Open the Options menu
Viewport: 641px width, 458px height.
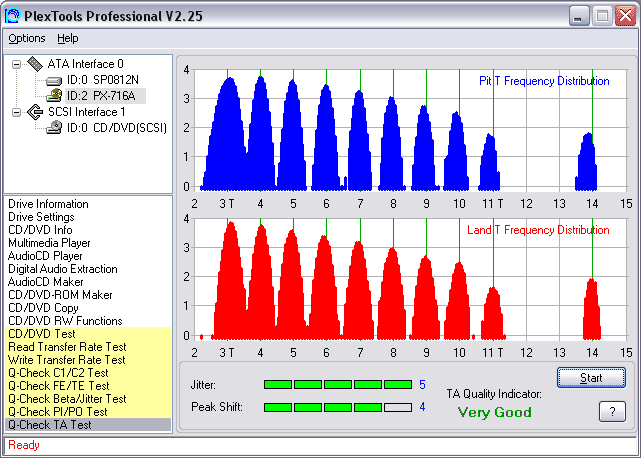(27, 38)
